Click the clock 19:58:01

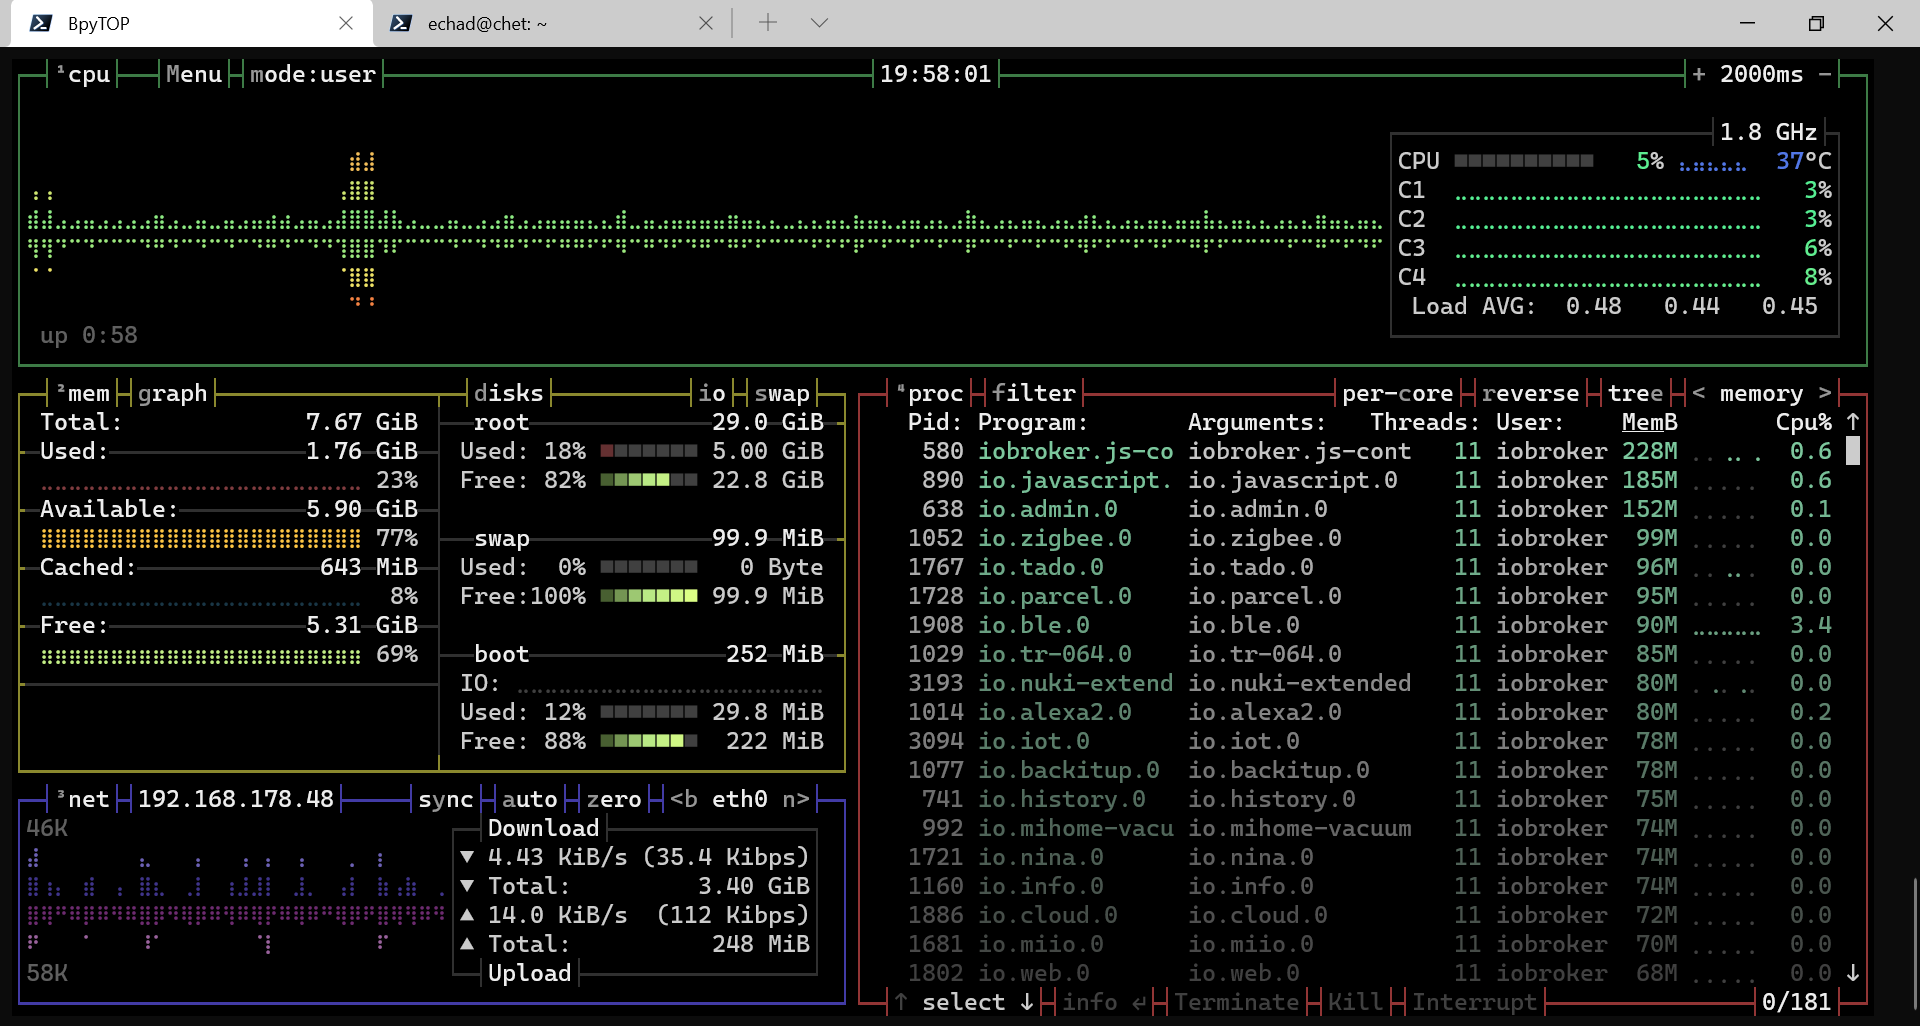click(x=936, y=74)
